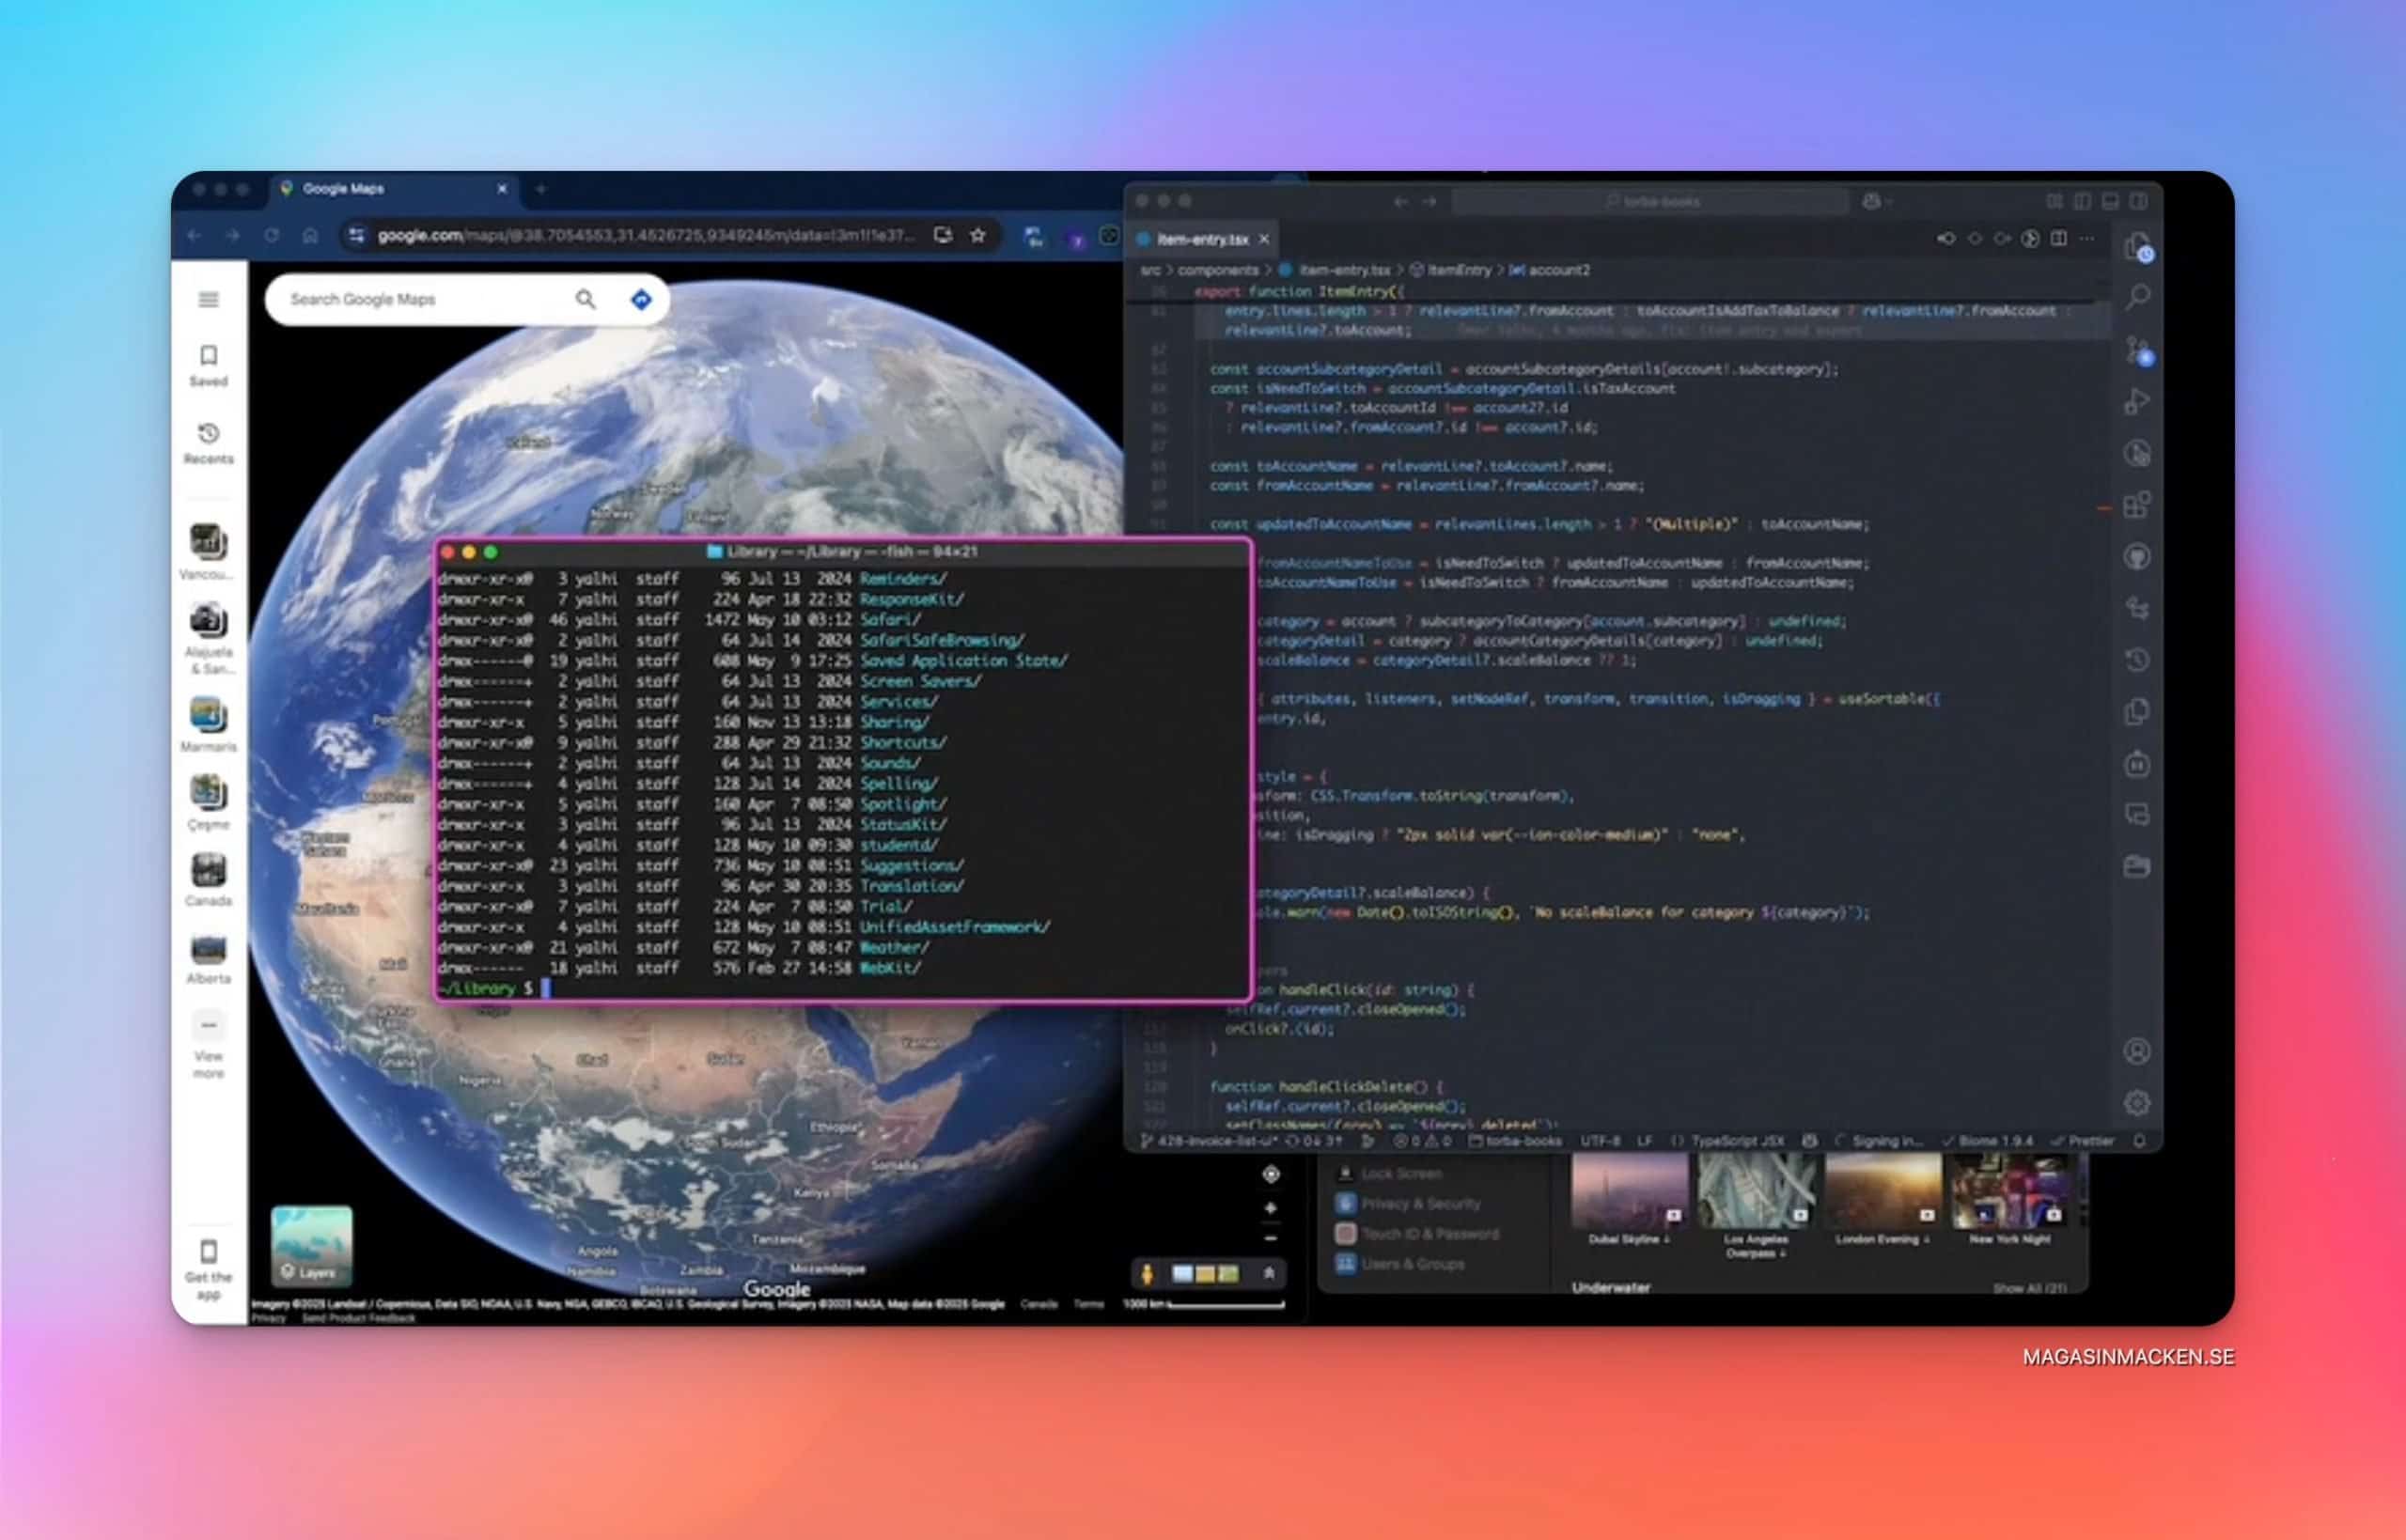This screenshot has height=1540, width=2406.
Task: Select the Google Maps browser tab
Action: 395,188
